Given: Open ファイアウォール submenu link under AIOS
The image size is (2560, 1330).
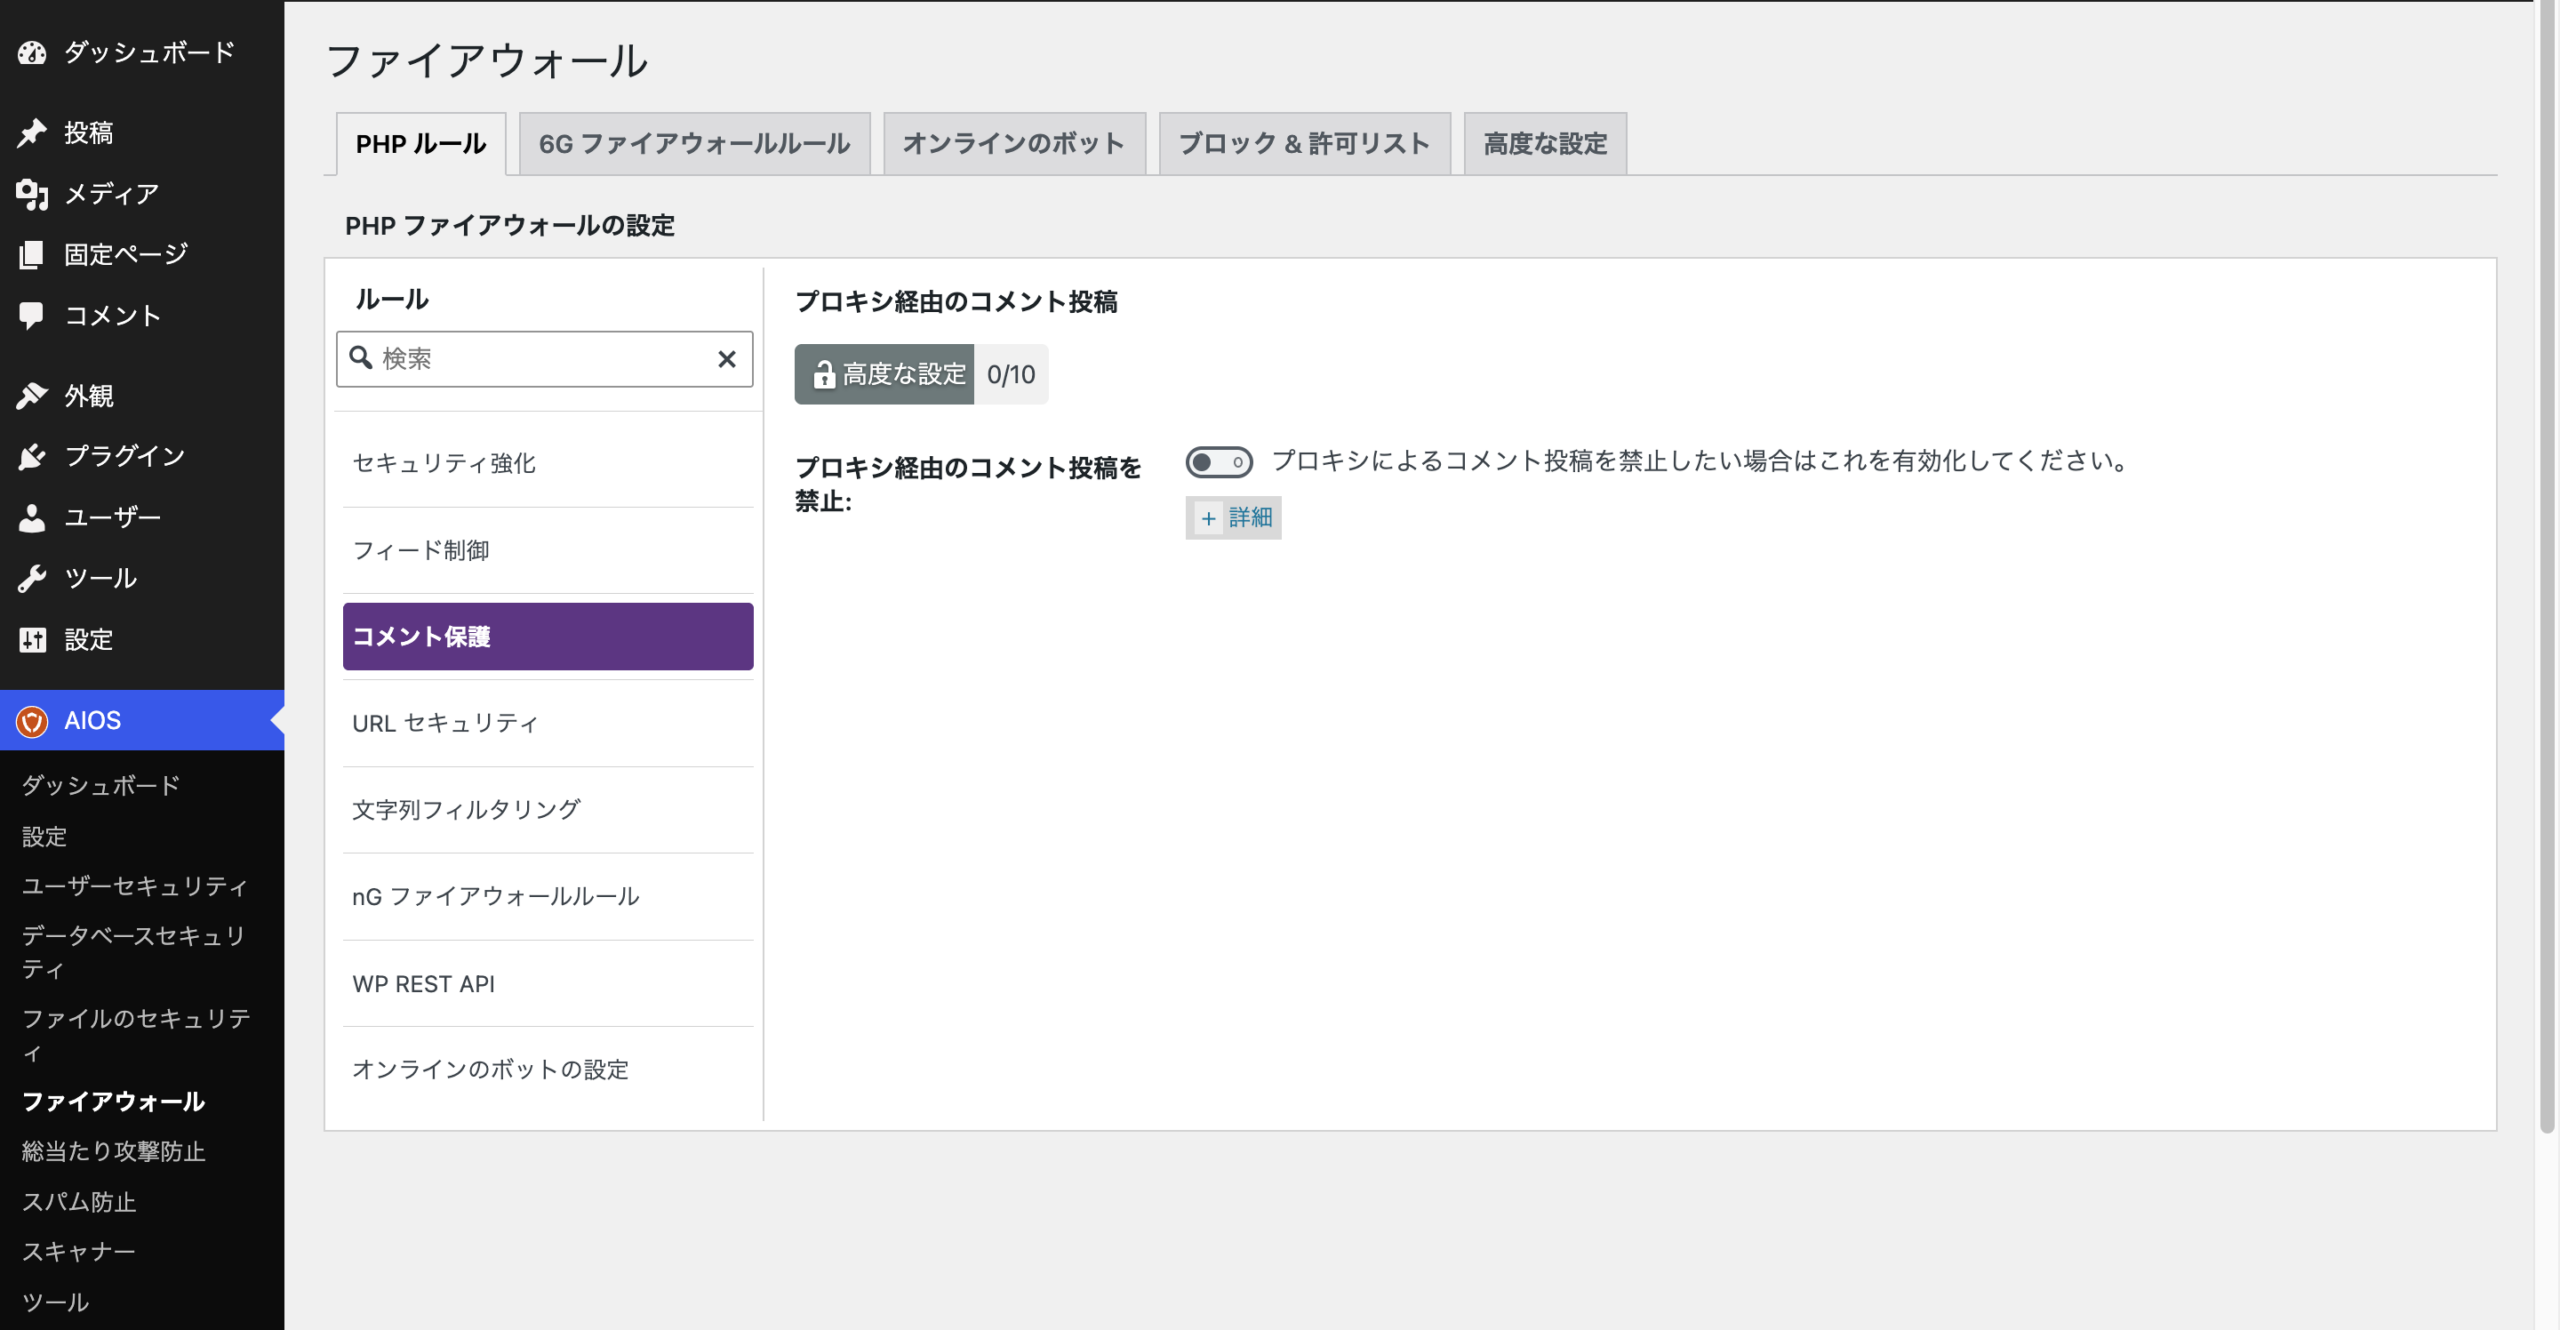Looking at the screenshot, I should [114, 1101].
